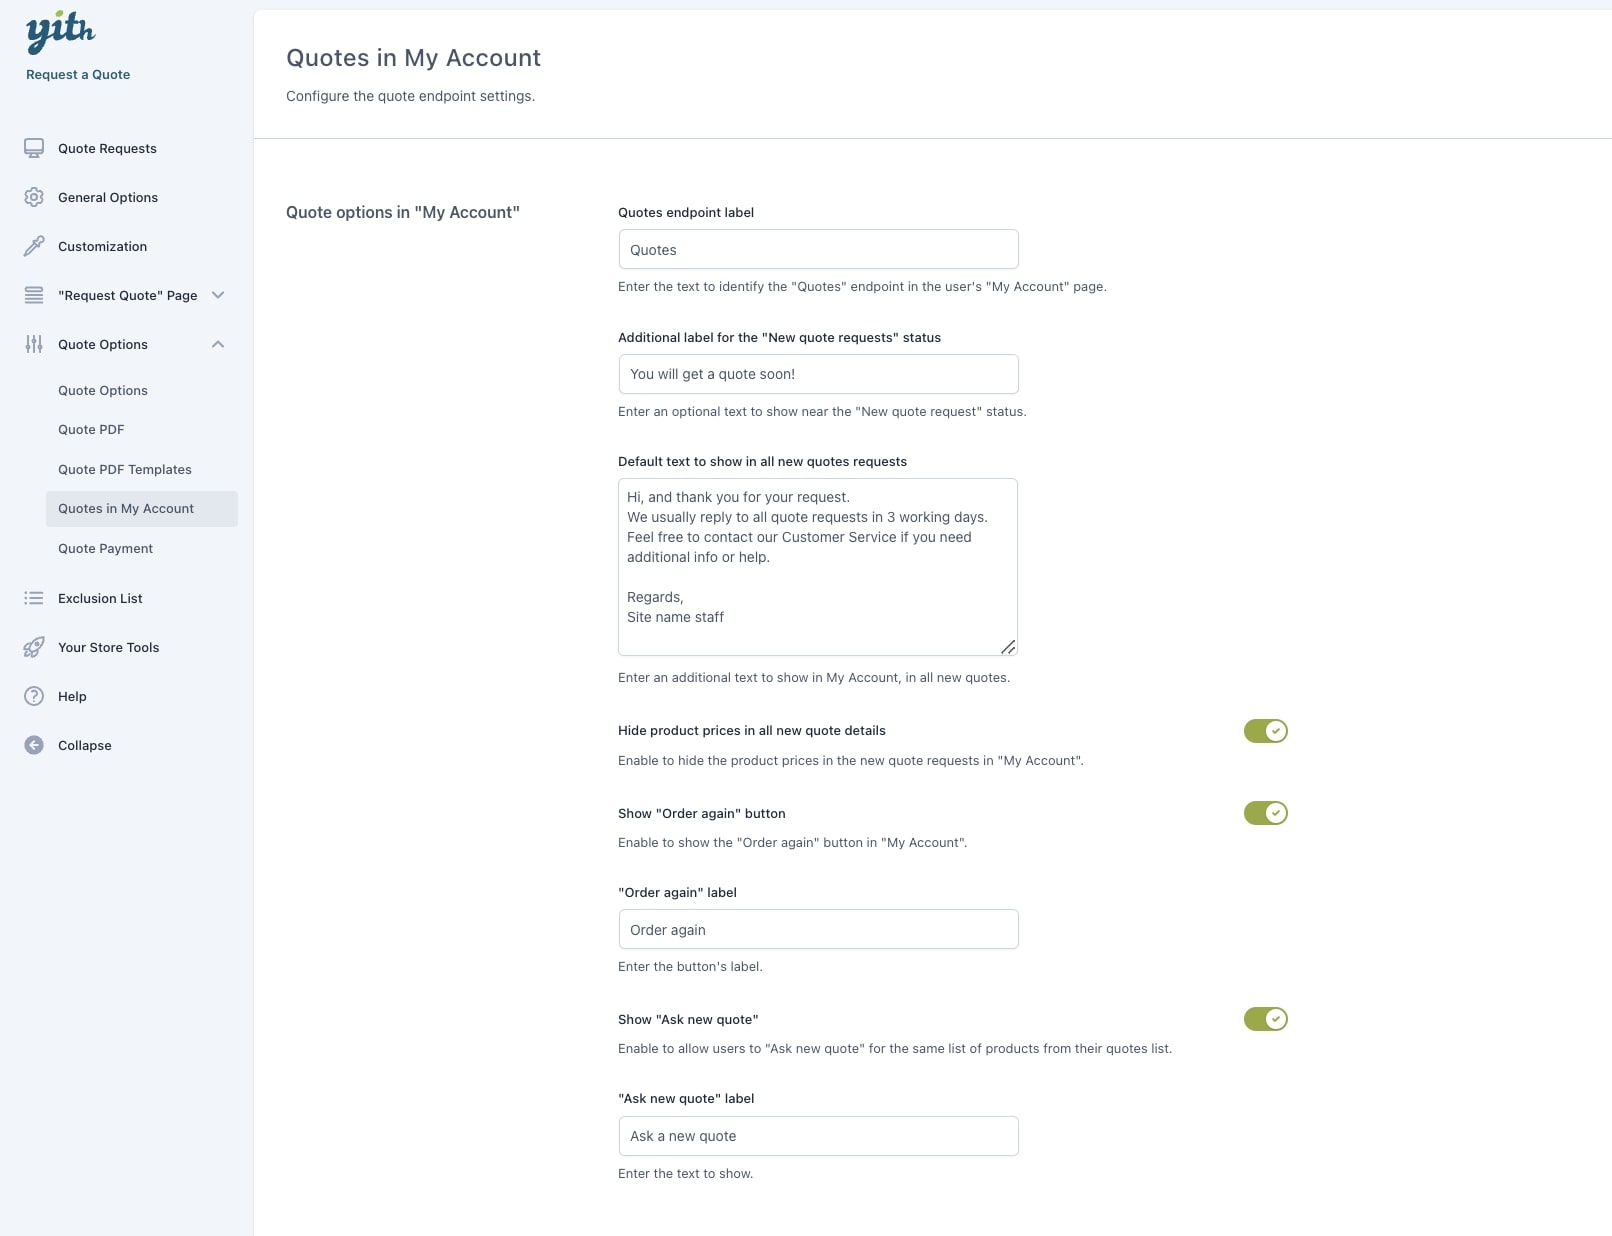
Task: Click the Quotes endpoint label field
Action: click(818, 249)
